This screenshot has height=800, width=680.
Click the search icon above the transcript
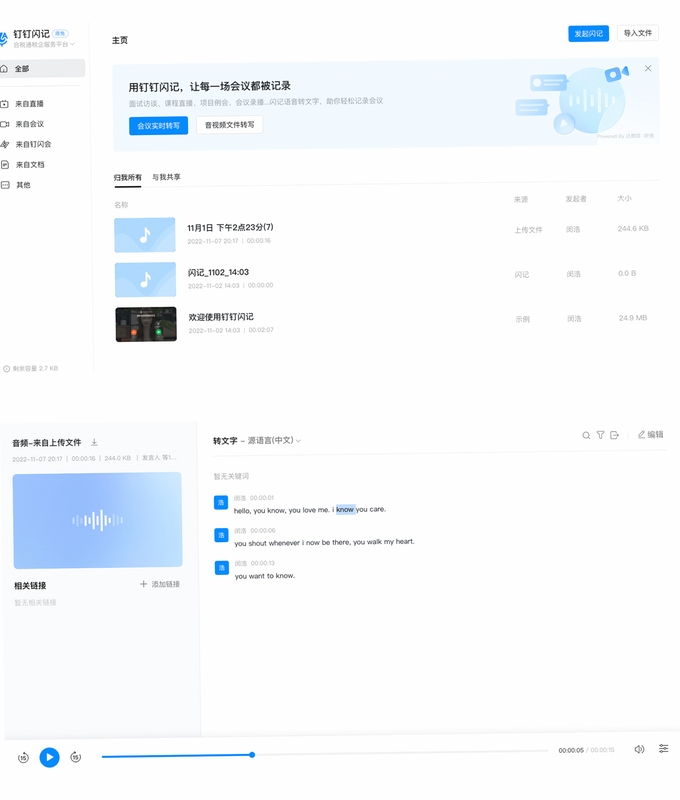pos(586,435)
